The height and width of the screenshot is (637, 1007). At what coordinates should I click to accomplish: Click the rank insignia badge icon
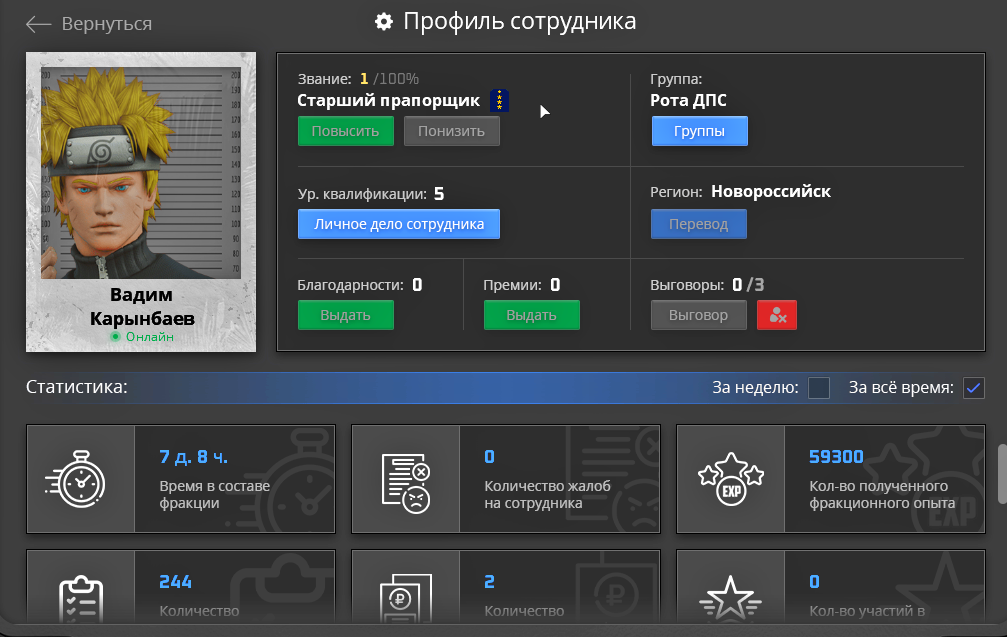pos(501,100)
